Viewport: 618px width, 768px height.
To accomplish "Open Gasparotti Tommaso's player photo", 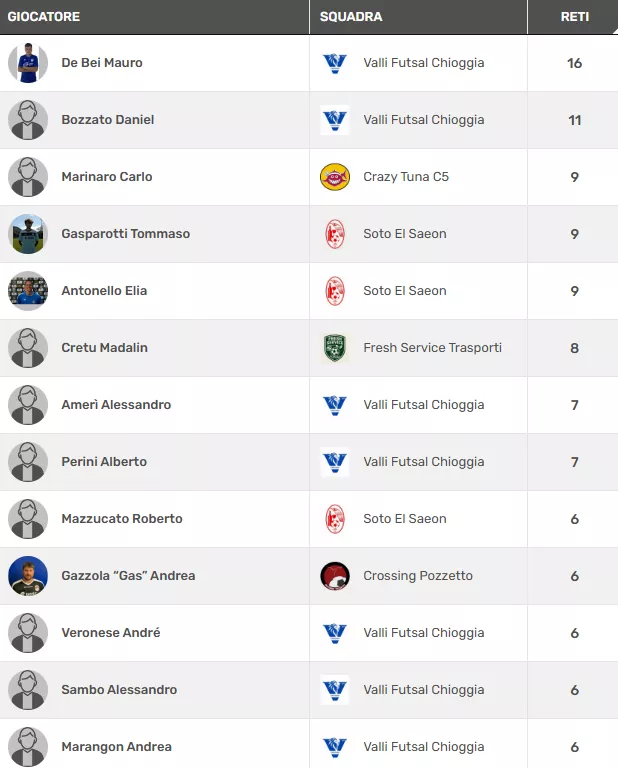I will coord(28,234).
